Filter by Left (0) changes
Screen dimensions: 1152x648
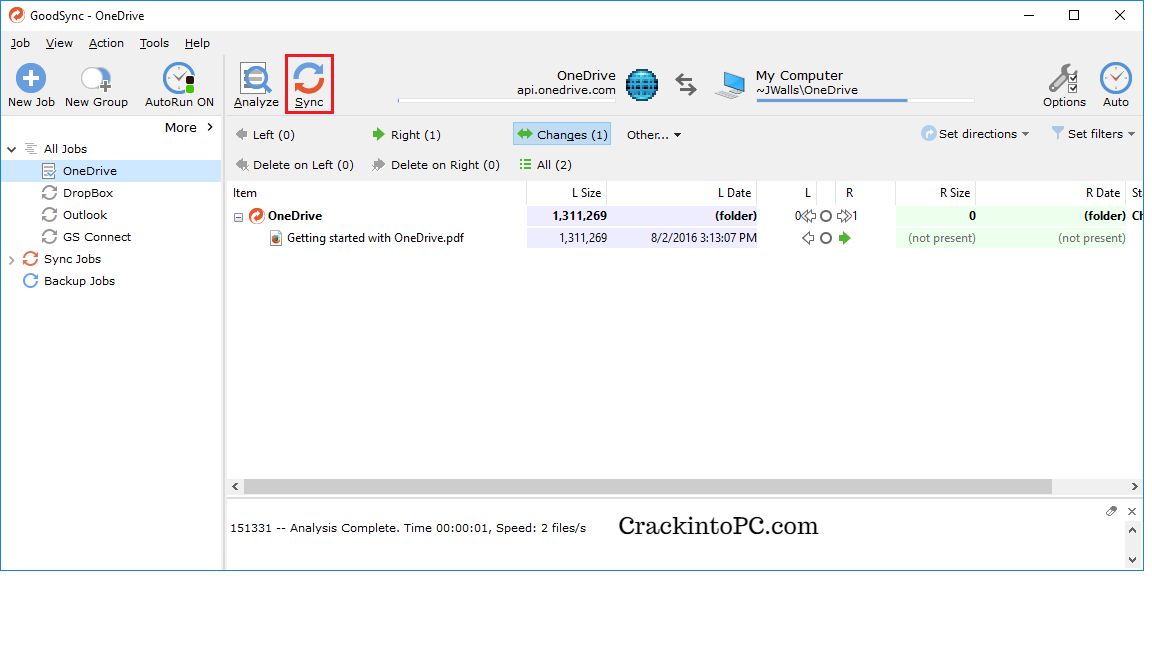(264, 135)
